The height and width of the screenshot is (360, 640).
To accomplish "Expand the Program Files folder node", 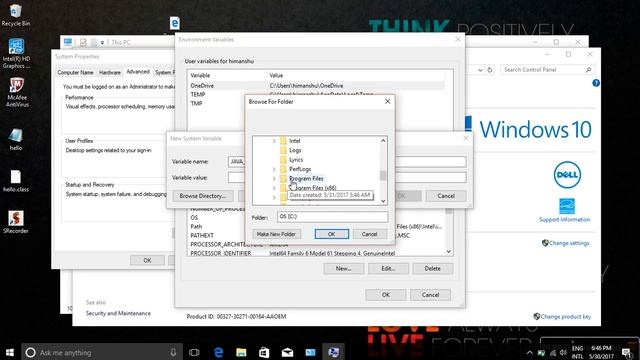I will coord(274,179).
